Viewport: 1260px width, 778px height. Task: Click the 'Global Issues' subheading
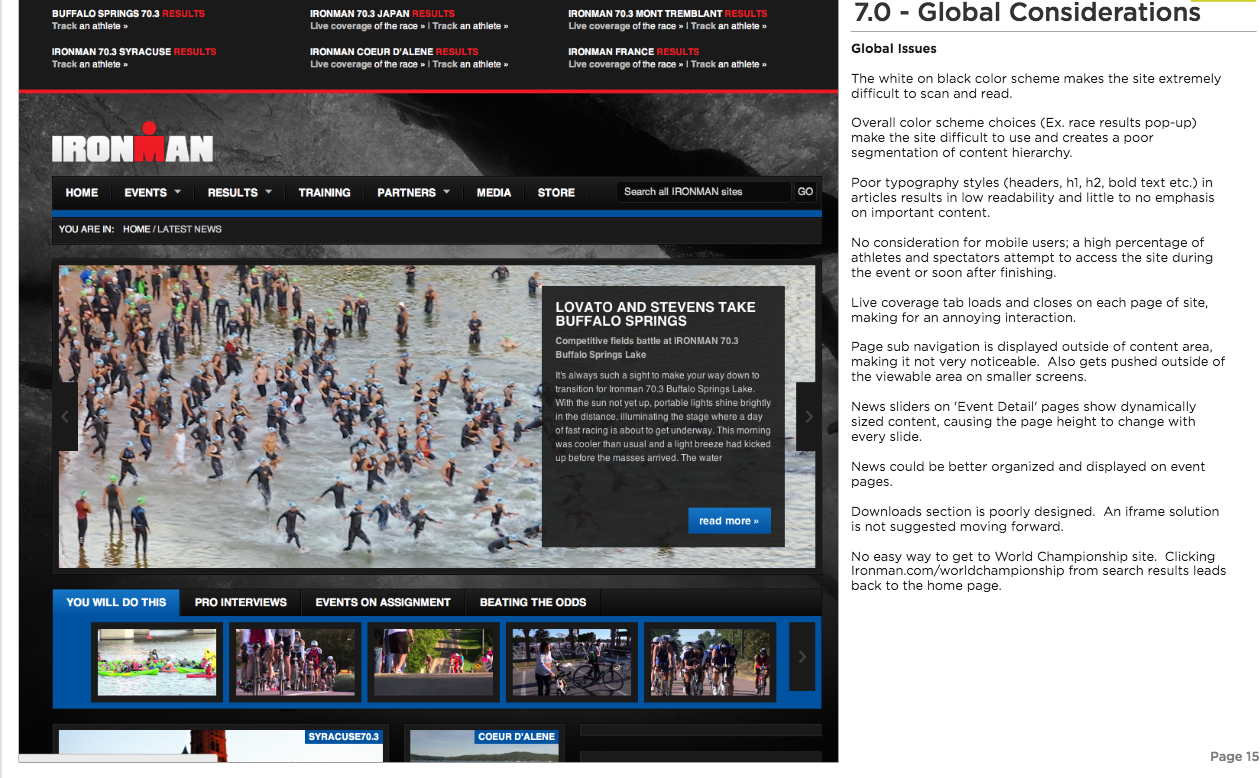coord(894,49)
